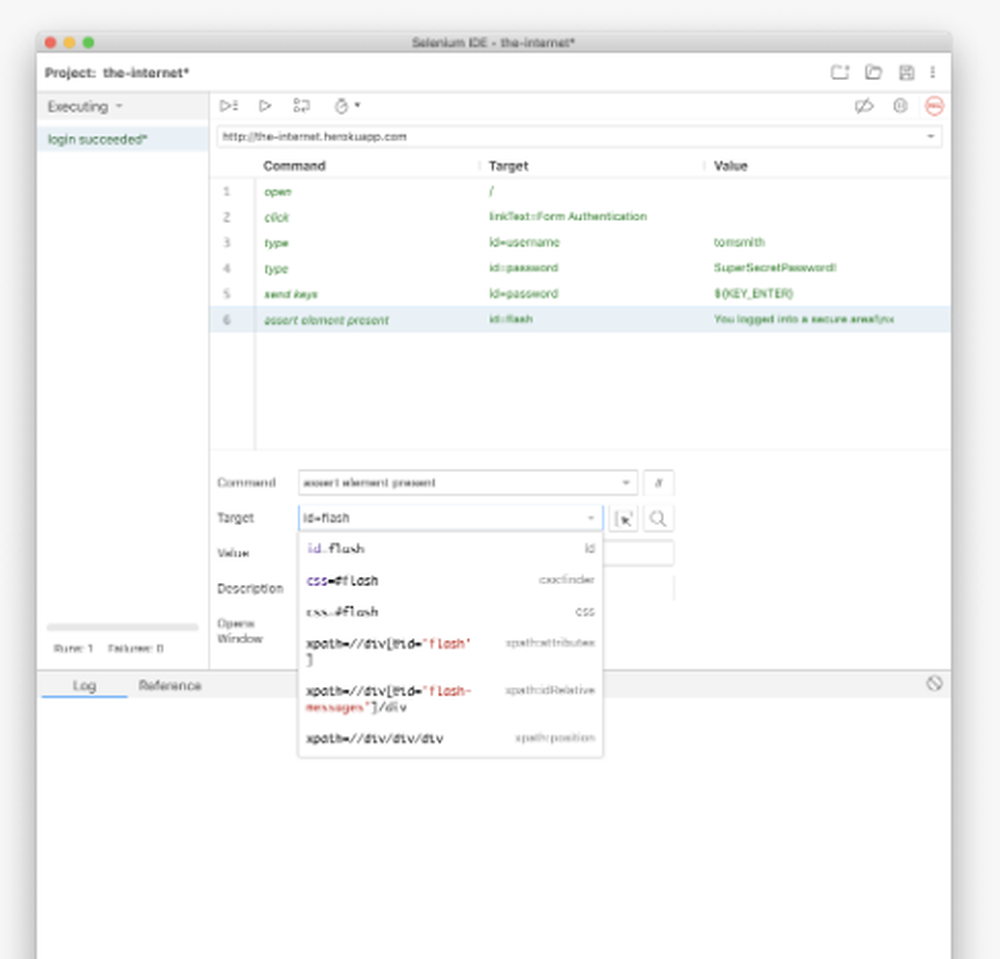Click the disable breakpoints icon

point(864,106)
